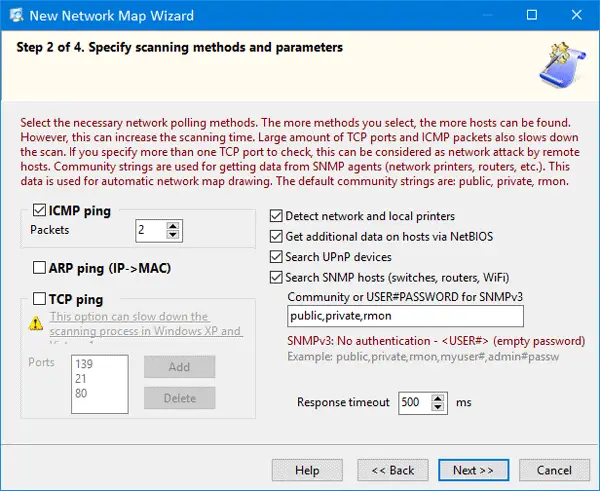Increase the ICMP Packets count

[174, 226]
